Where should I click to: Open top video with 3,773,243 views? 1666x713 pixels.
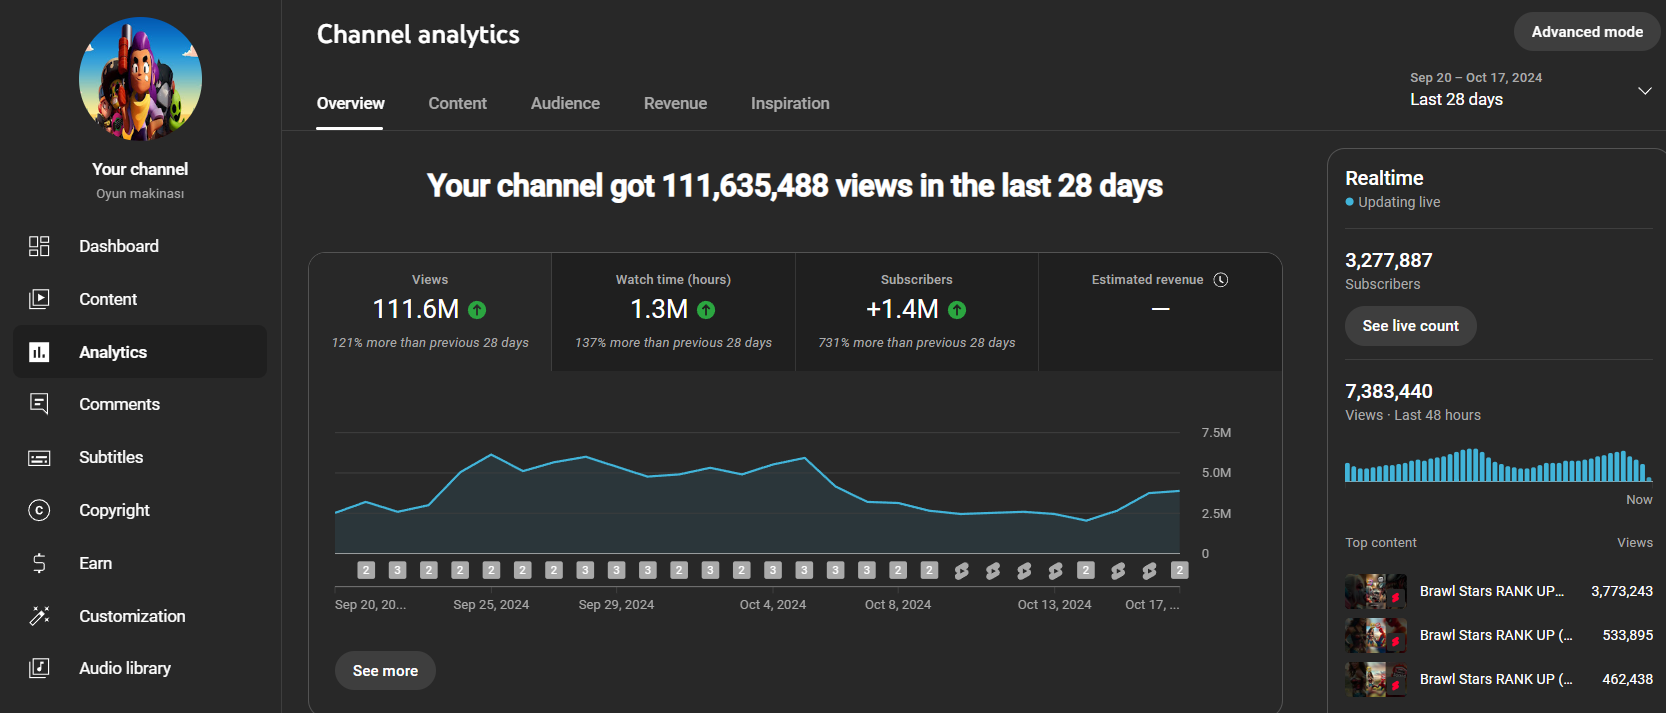pyautogui.click(x=1498, y=591)
